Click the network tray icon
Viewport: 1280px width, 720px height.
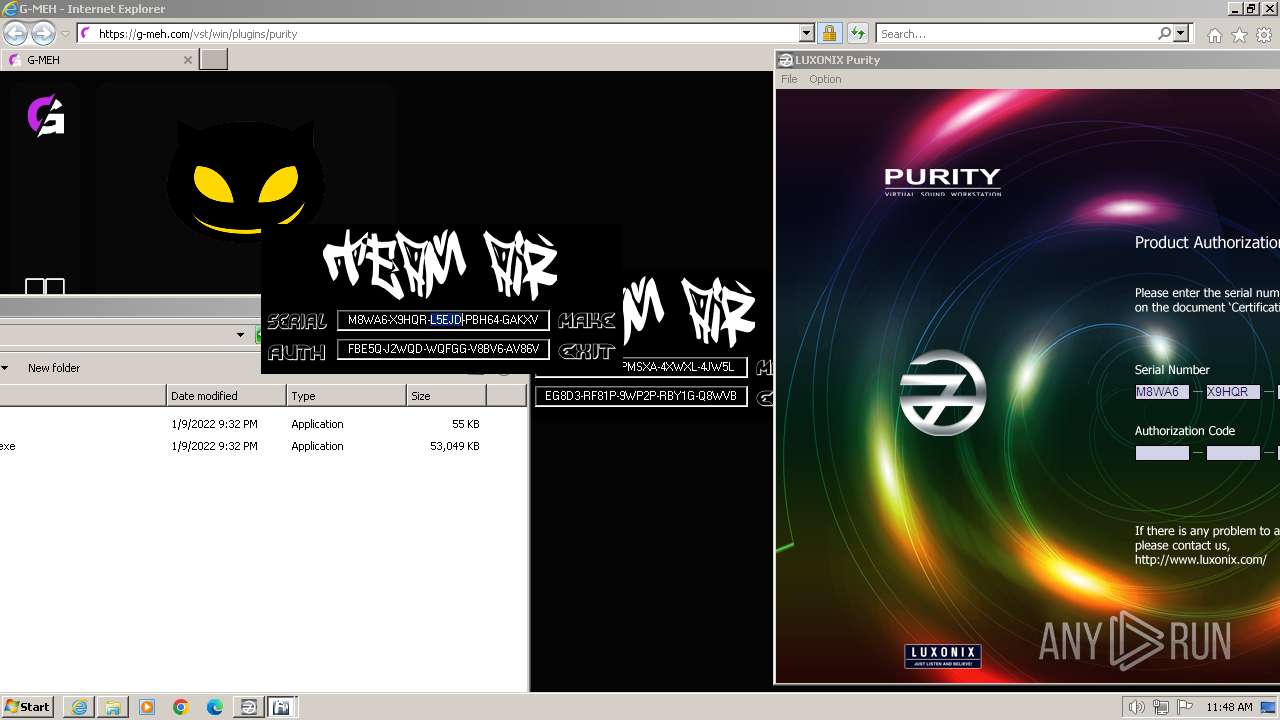[1160, 707]
